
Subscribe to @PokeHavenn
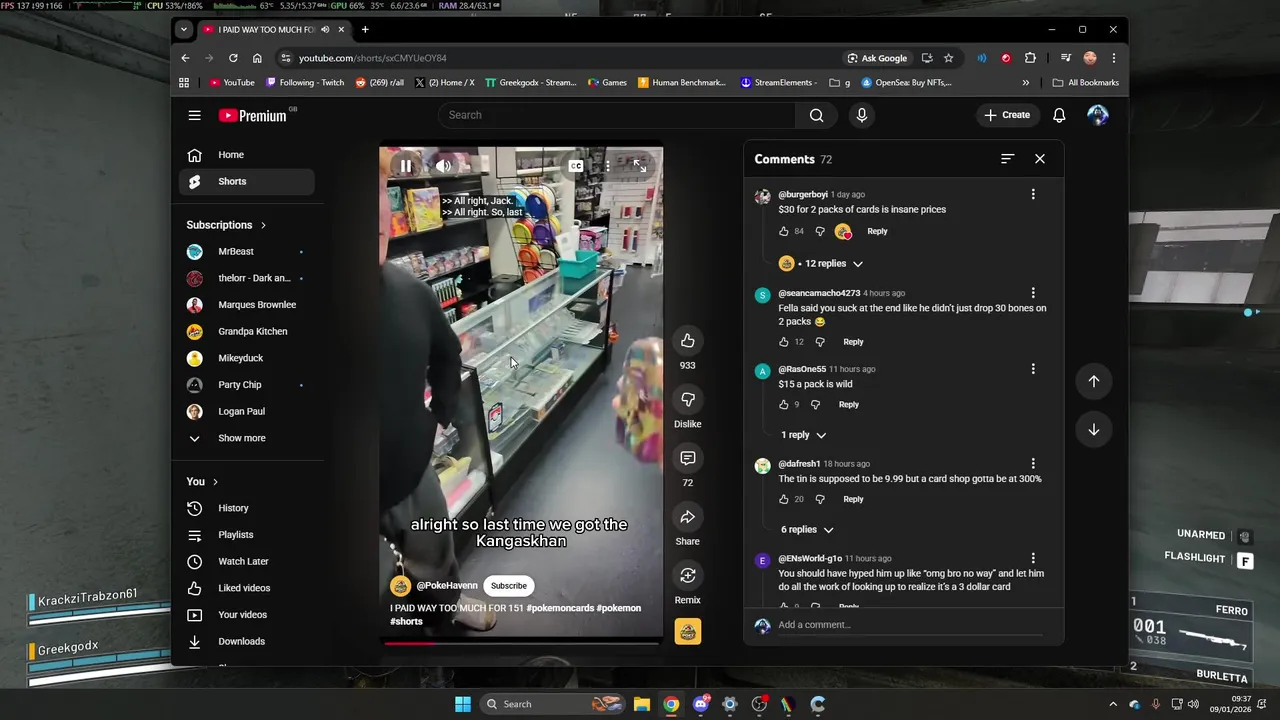tap(509, 586)
